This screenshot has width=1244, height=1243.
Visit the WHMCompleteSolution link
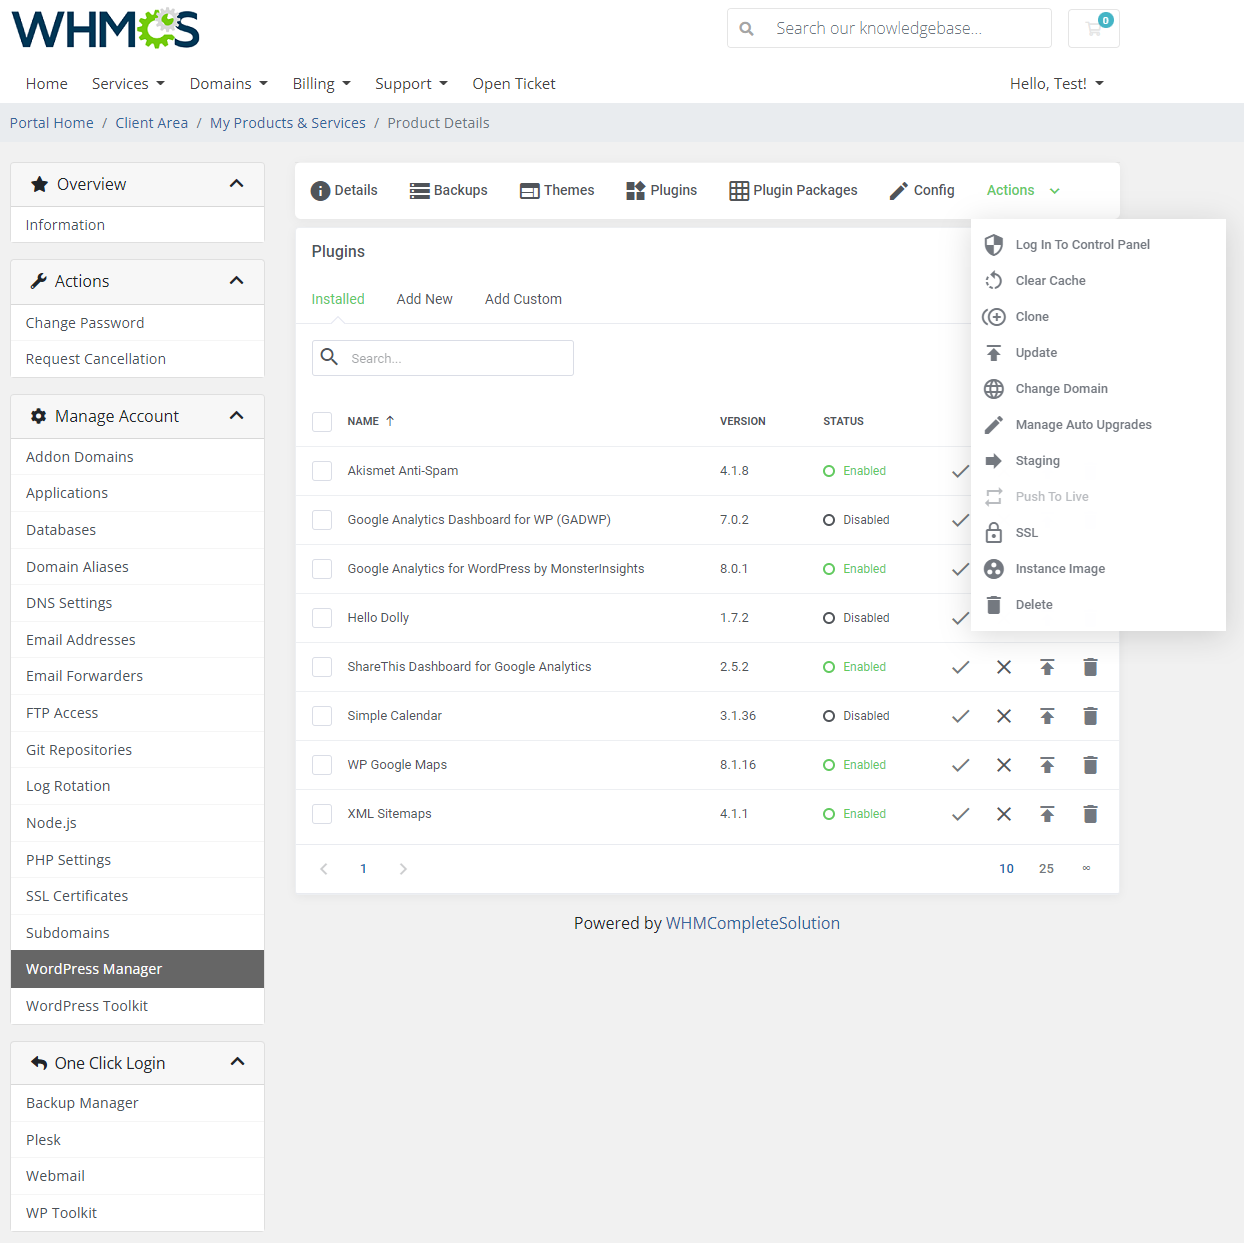(753, 923)
